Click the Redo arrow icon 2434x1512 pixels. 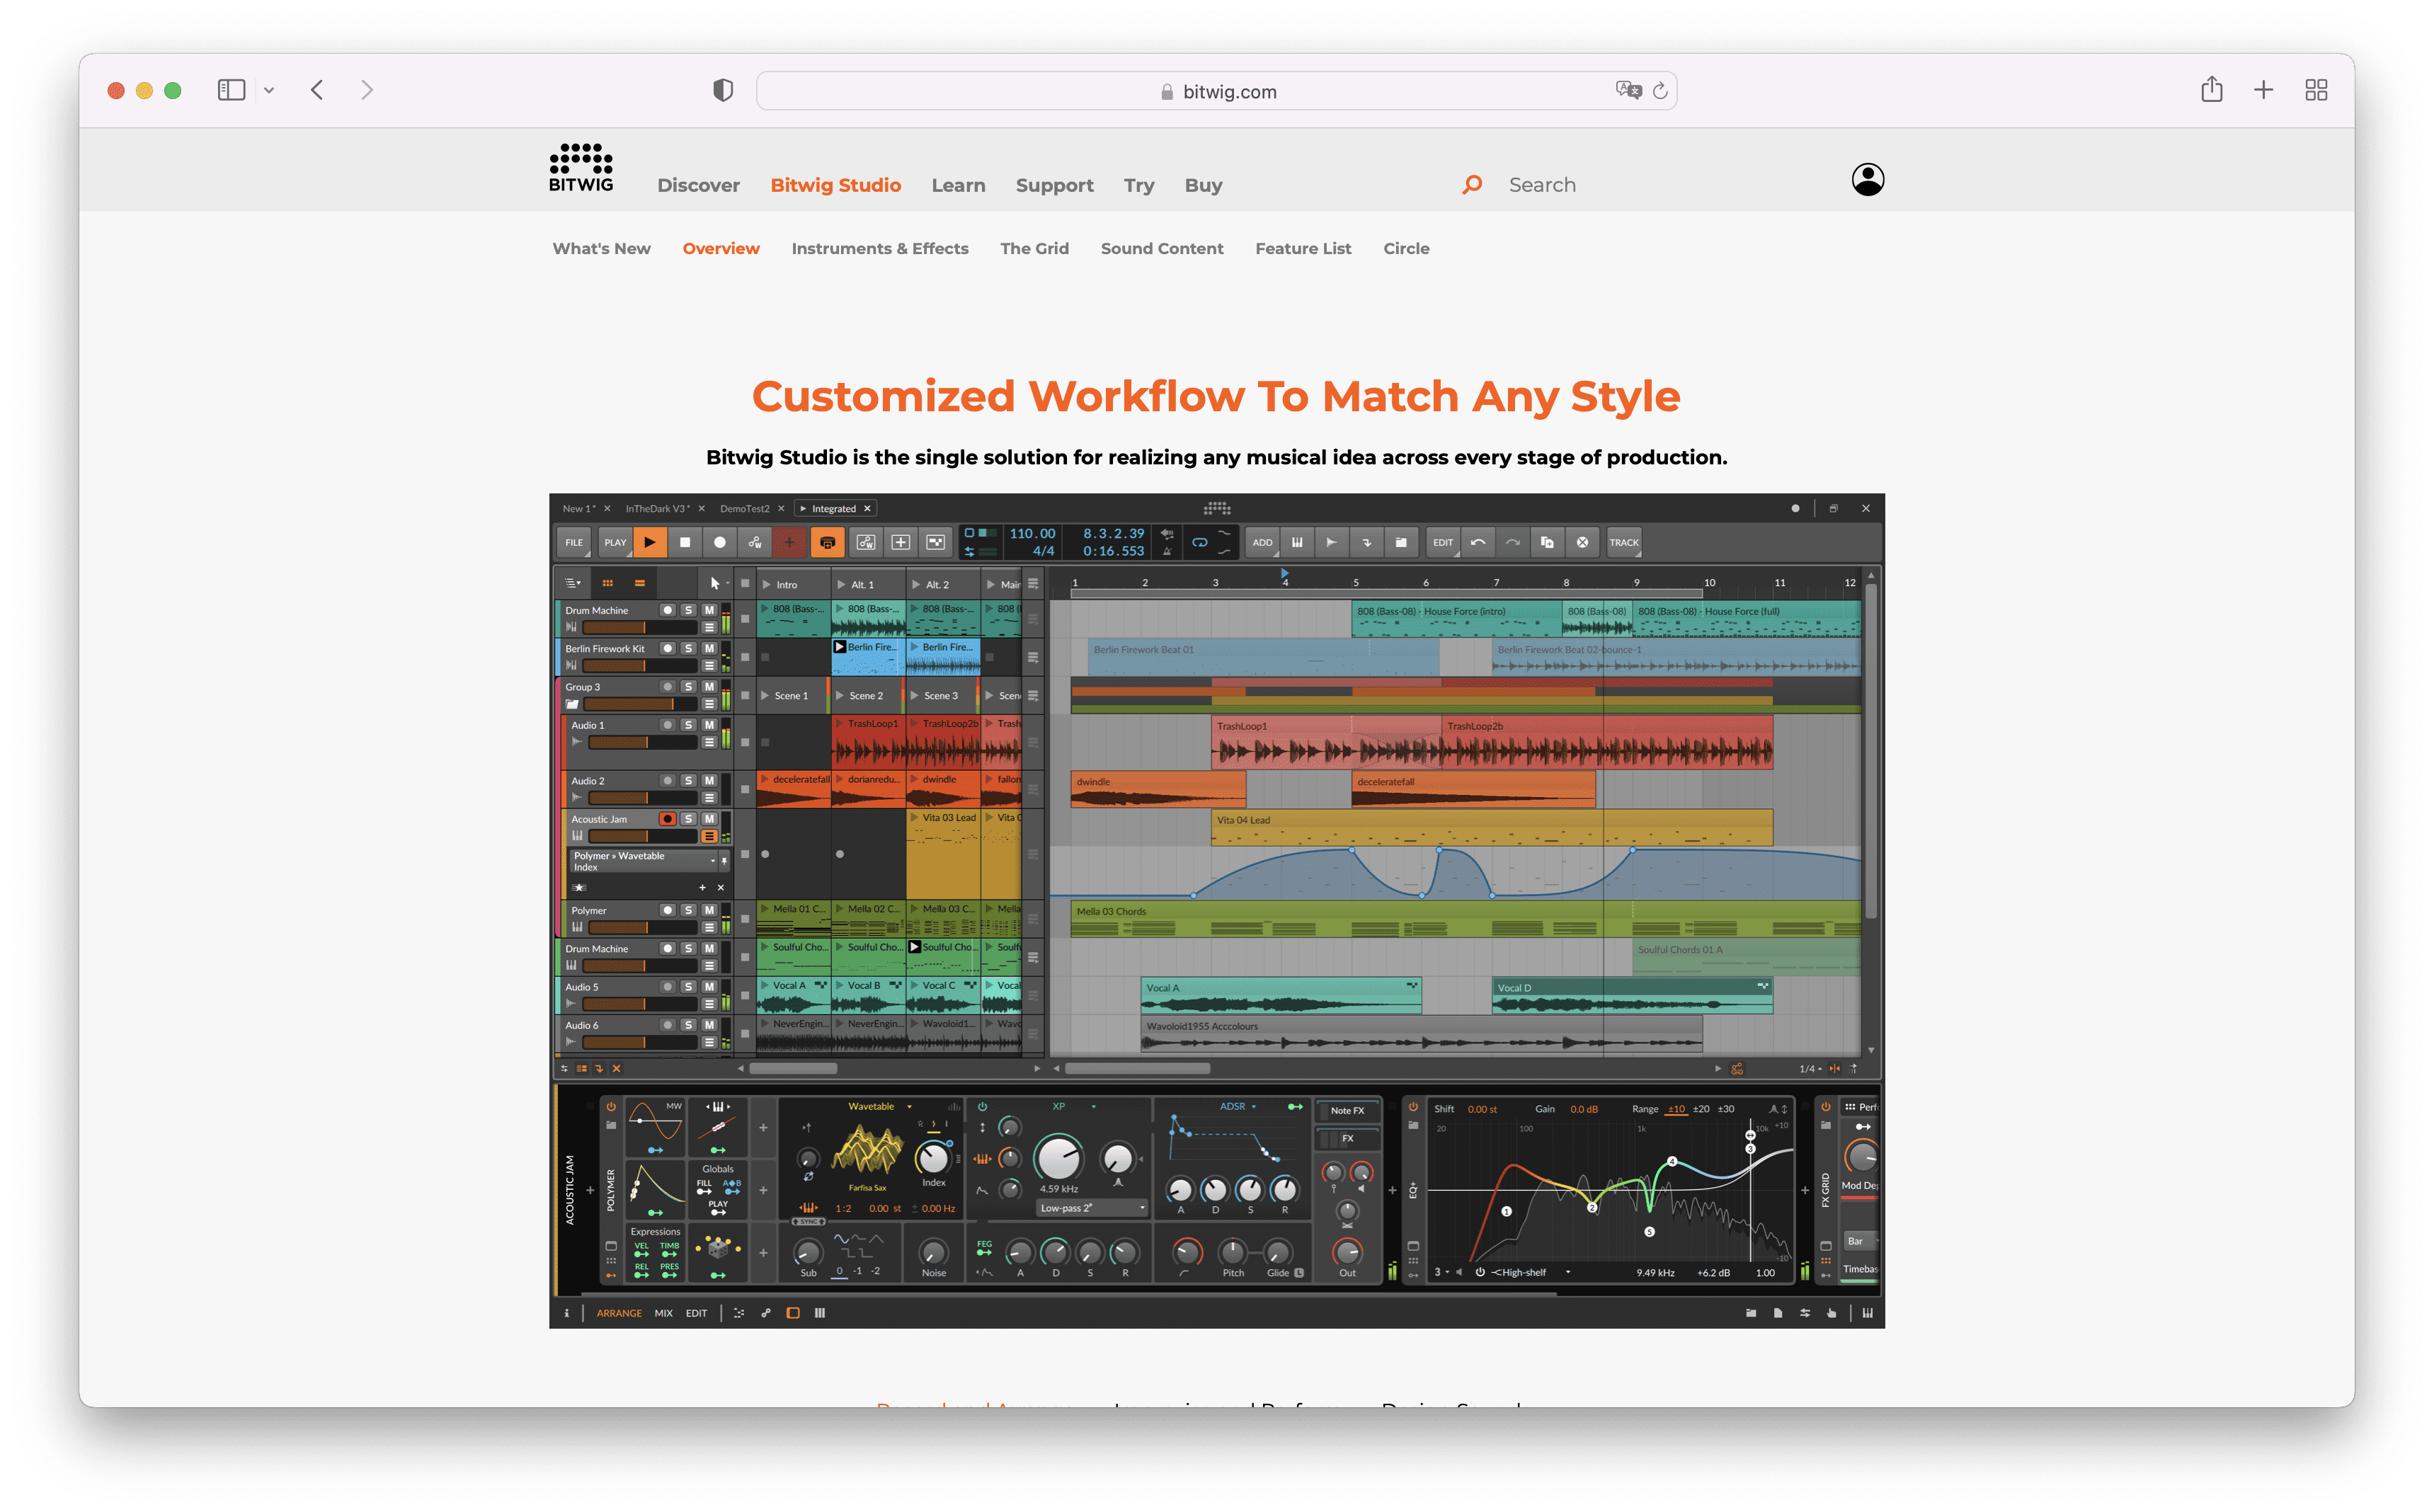tap(1513, 543)
